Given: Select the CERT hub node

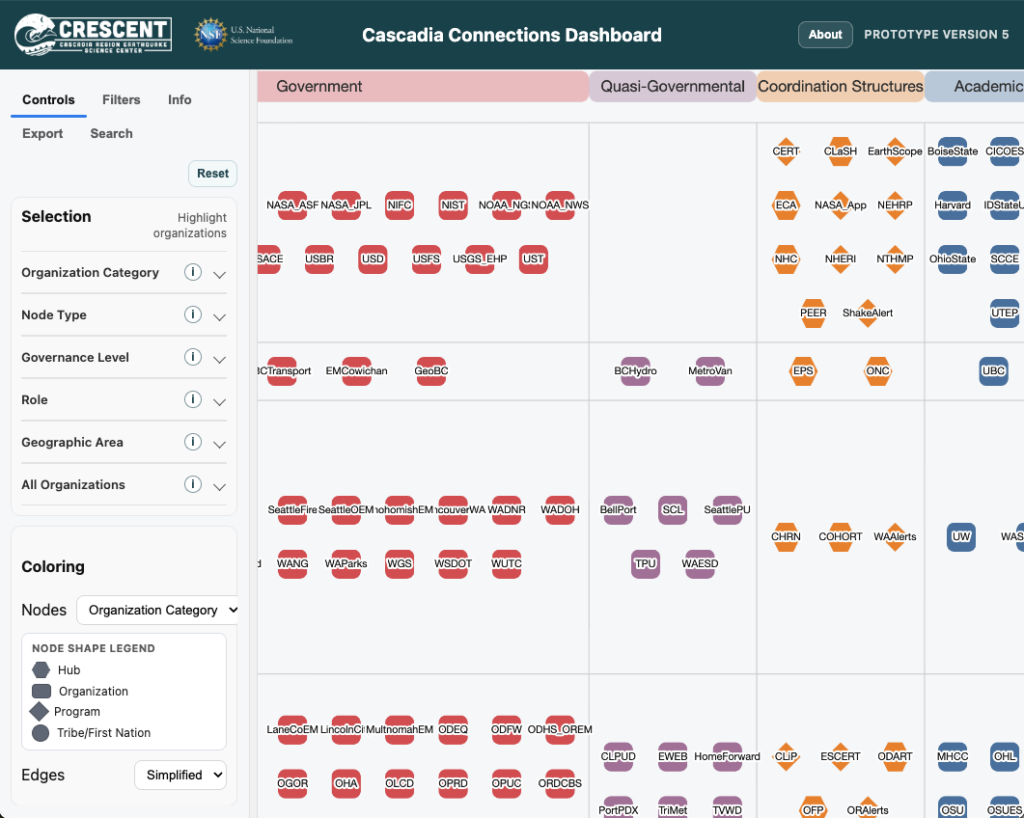Looking at the screenshot, I should 786,151.
